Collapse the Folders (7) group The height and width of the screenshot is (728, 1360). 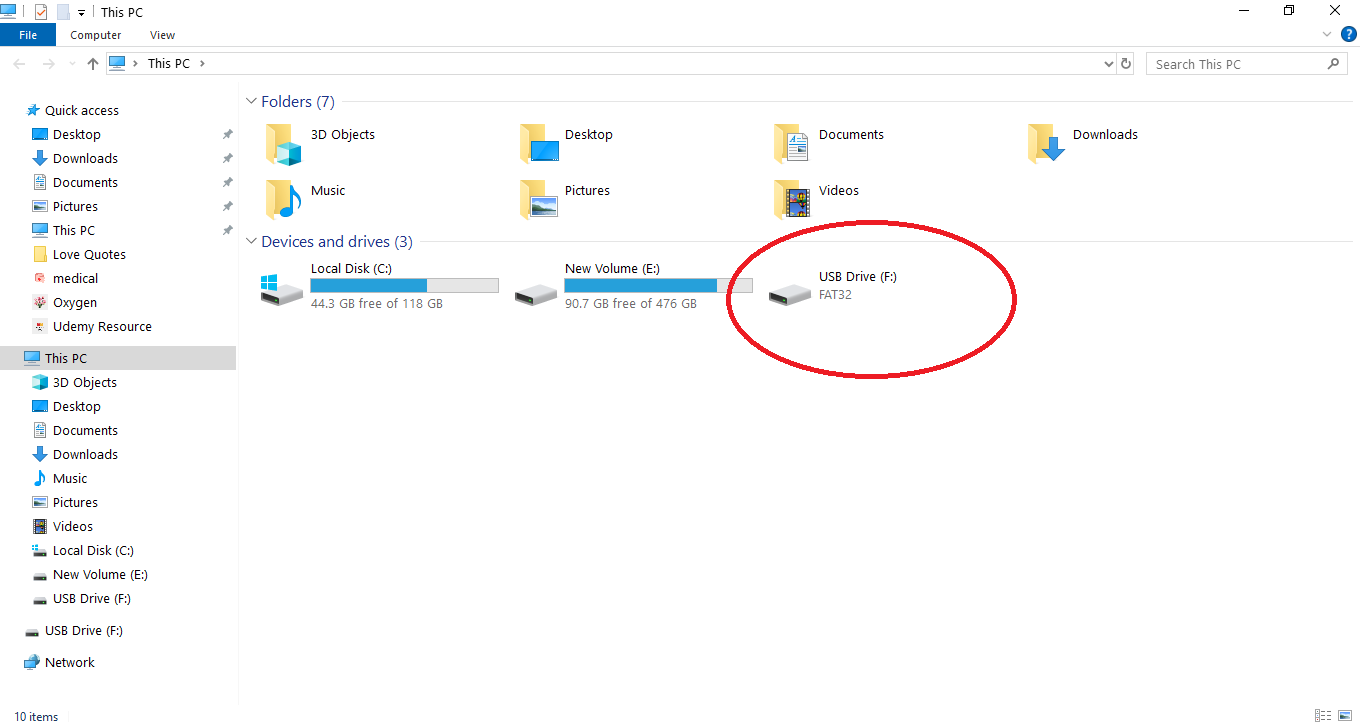[x=250, y=102]
